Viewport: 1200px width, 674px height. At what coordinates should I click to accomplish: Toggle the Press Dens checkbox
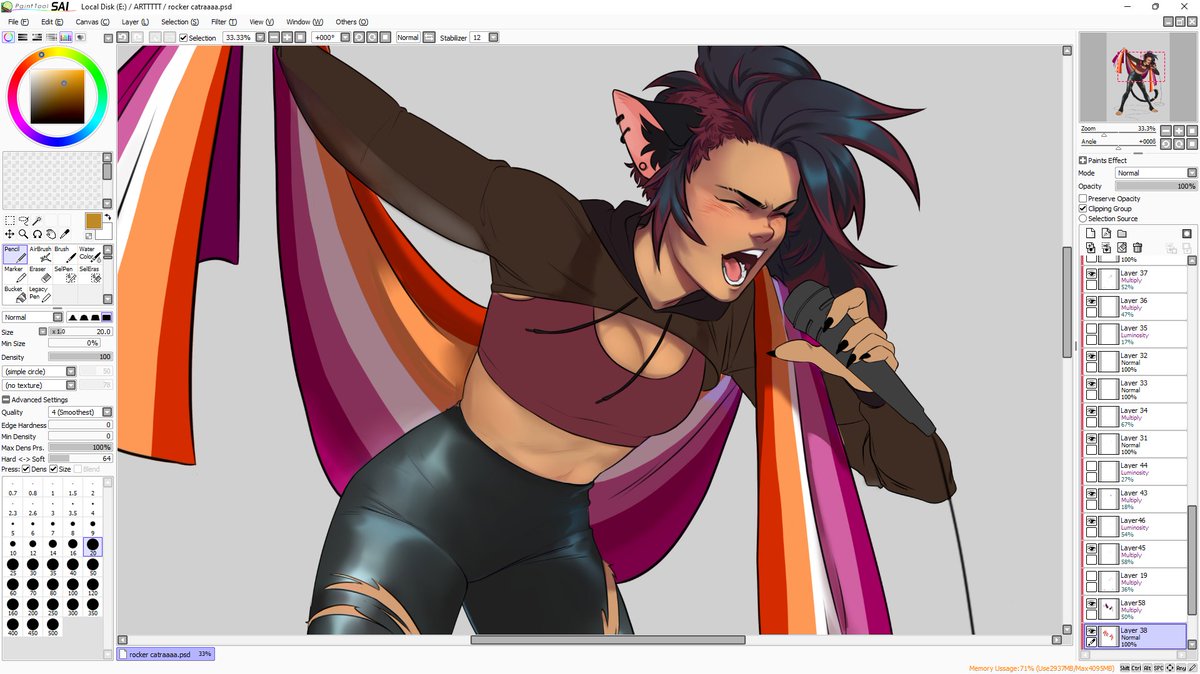tap(26, 469)
